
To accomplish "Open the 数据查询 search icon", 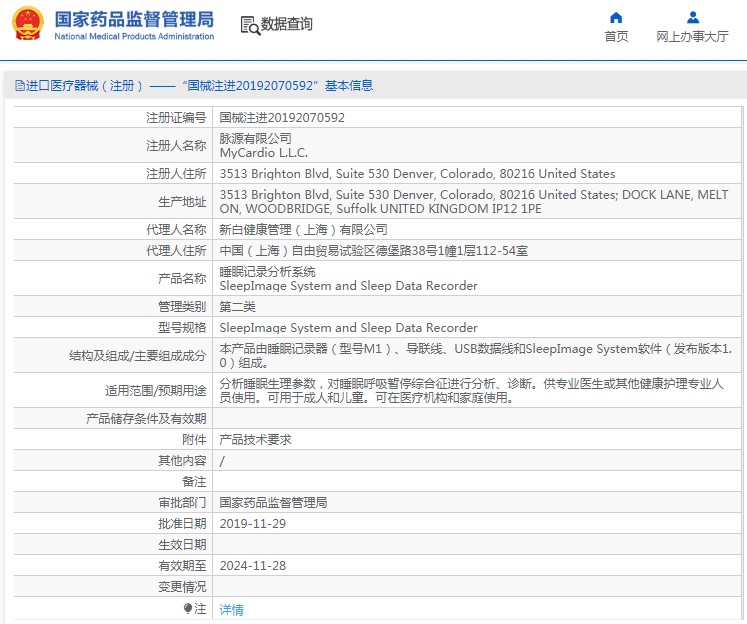I will point(250,26).
